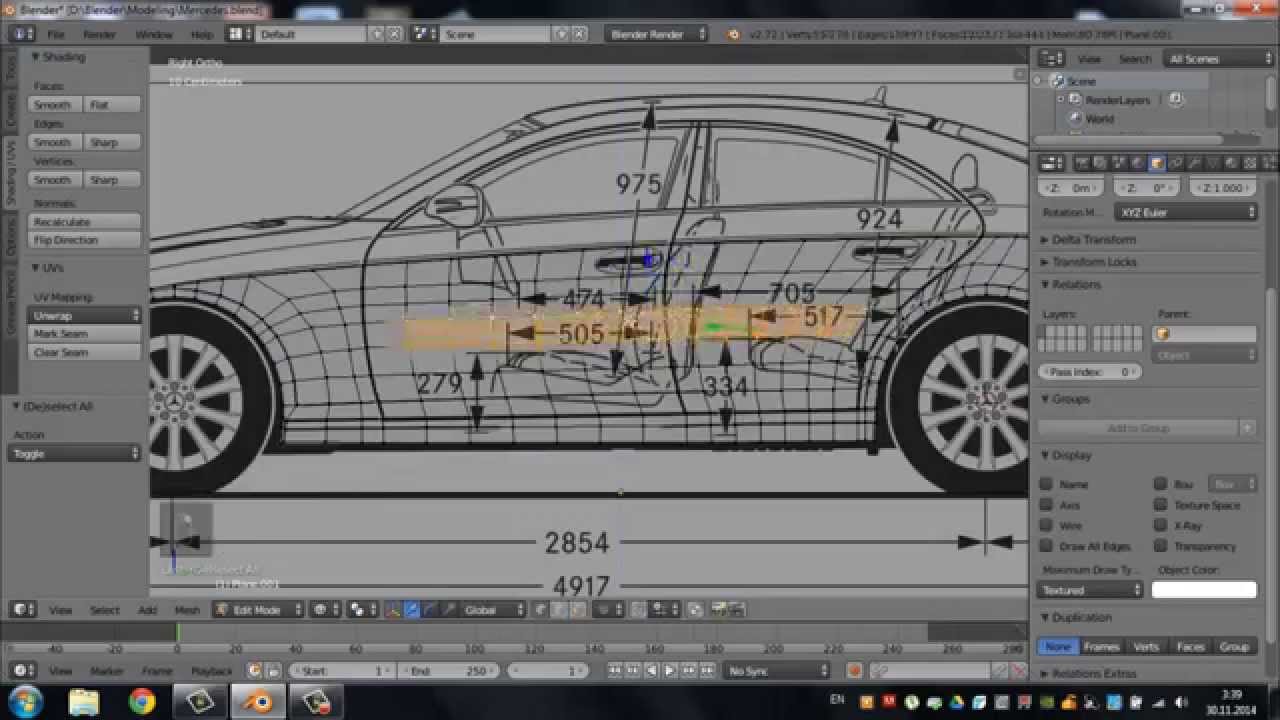Screen dimensions: 1280x720
Task: Click the screen layout browse icon
Action: click(240, 34)
